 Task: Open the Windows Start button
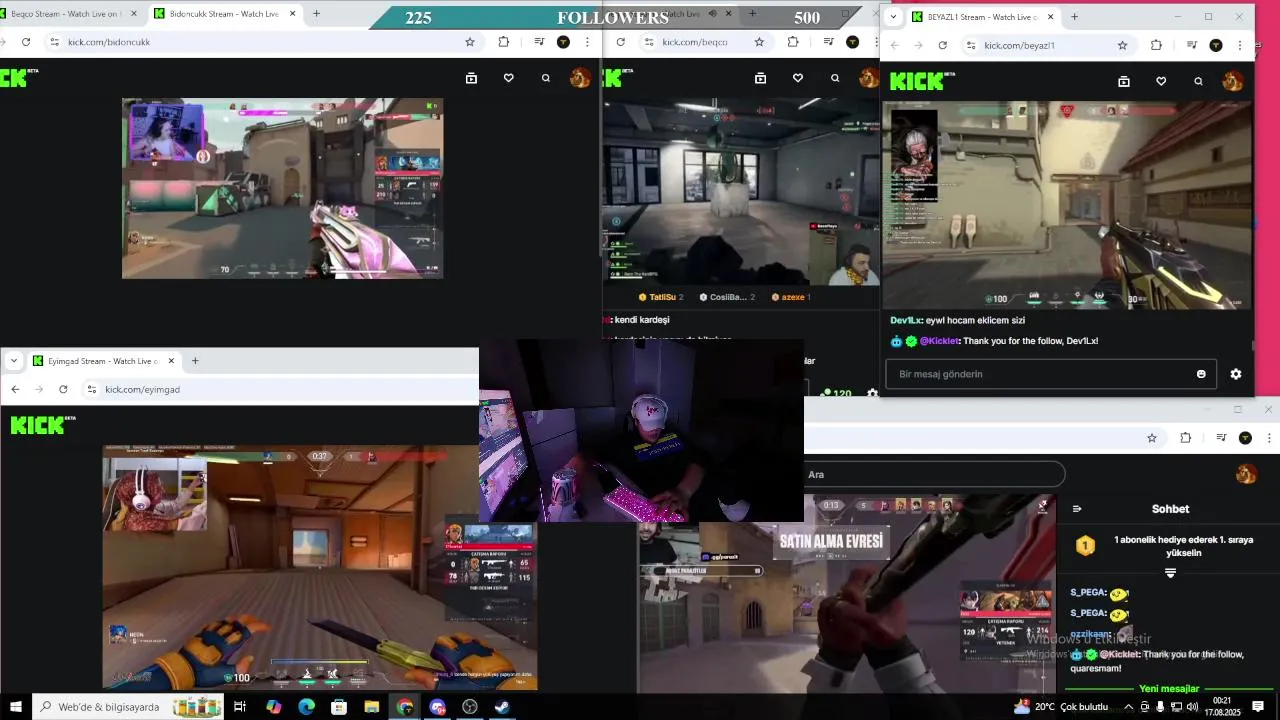point(17,707)
